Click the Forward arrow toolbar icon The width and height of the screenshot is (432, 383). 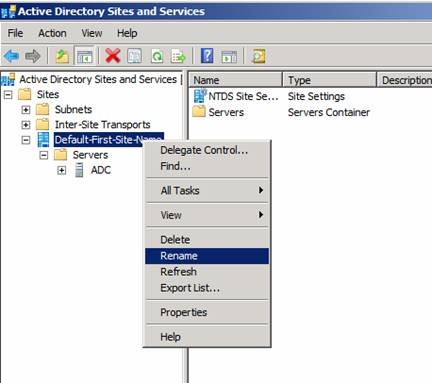tap(33, 56)
